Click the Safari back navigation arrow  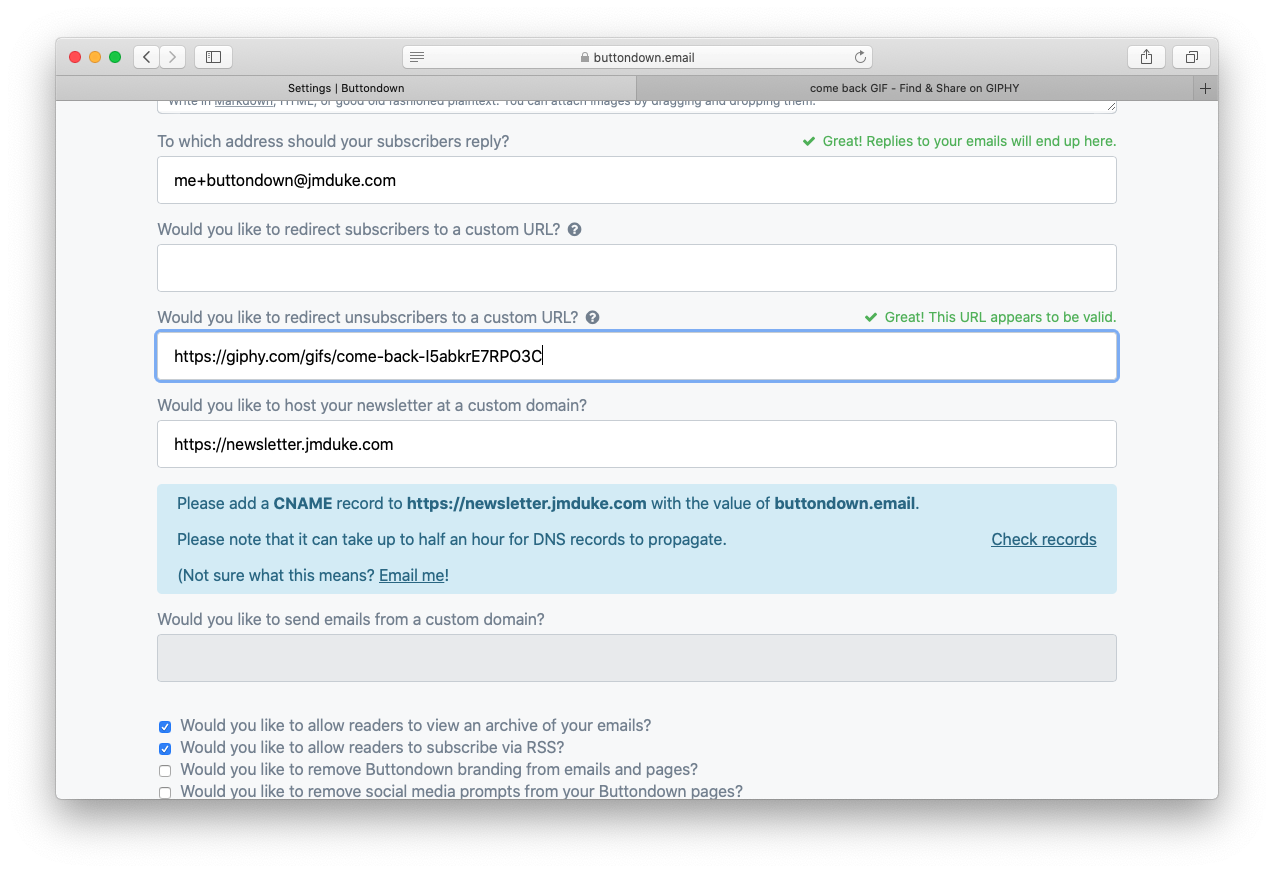click(147, 57)
